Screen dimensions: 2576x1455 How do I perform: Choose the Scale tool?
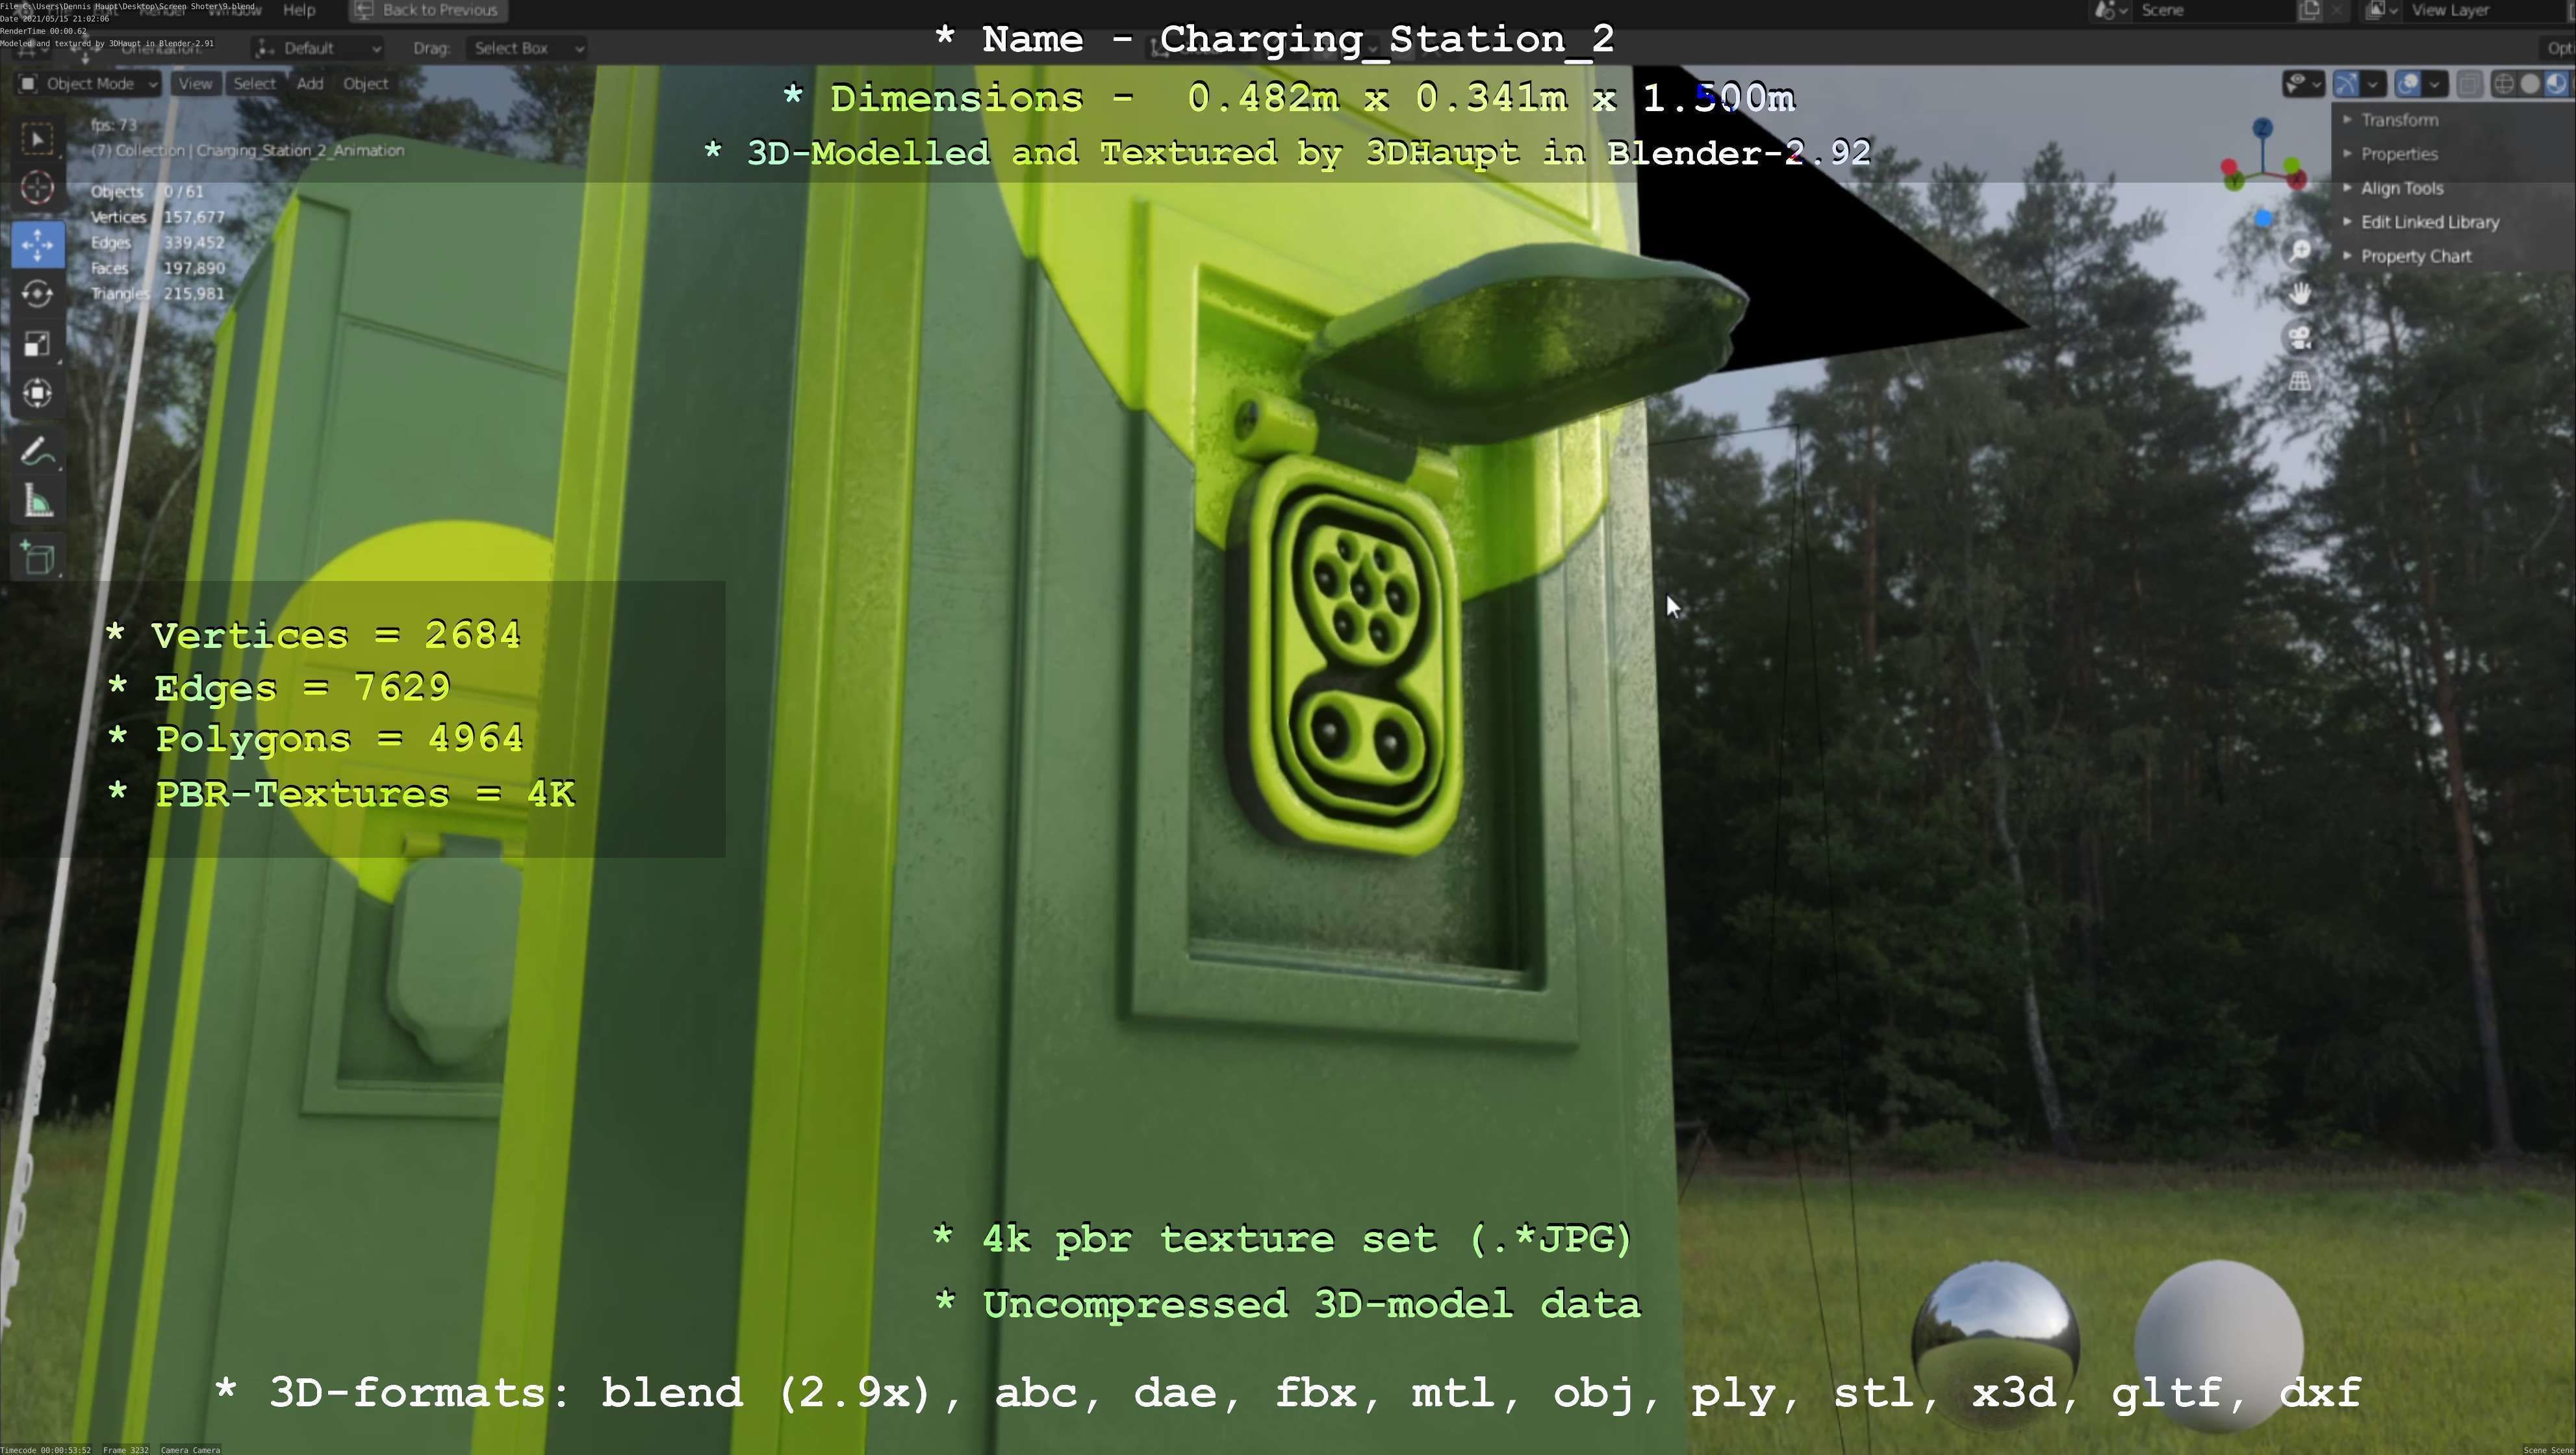pyautogui.click(x=38, y=344)
